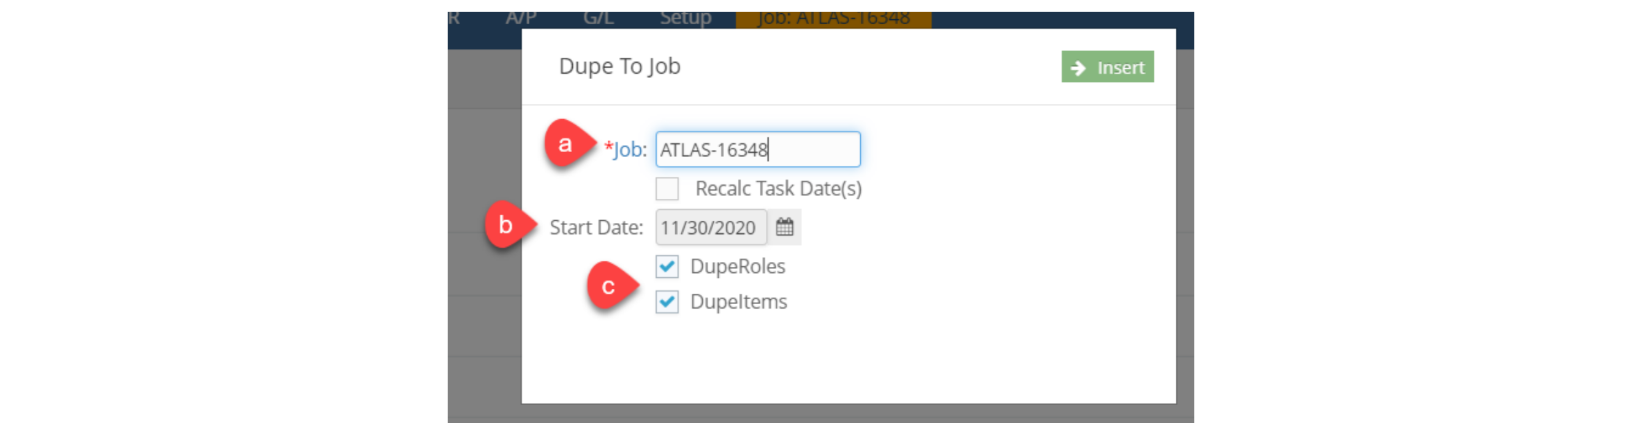Uncheck the DupeItems checkbox

coord(667,301)
